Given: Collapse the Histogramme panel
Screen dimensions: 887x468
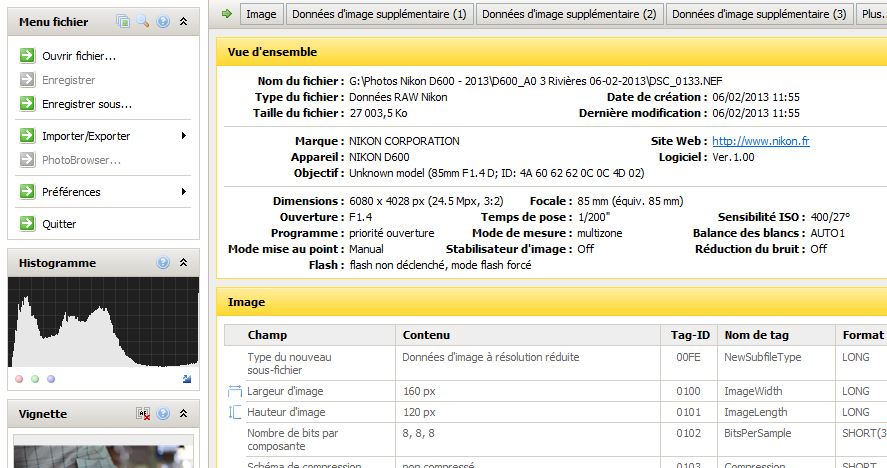Looking at the screenshot, I should click(183, 263).
